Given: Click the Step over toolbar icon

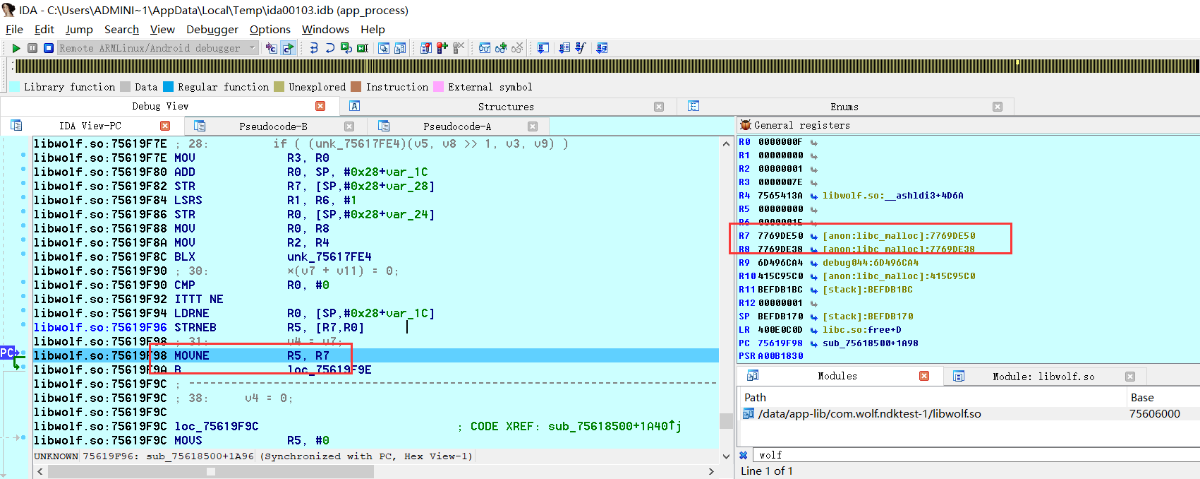Looking at the screenshot, I should click(x=329, y=48).
